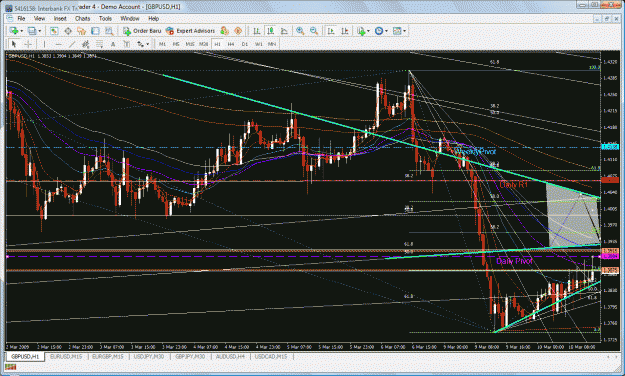Select the Trendline drawing tool
Viewport: 625px width, 376px height.
tap(72, 44)
